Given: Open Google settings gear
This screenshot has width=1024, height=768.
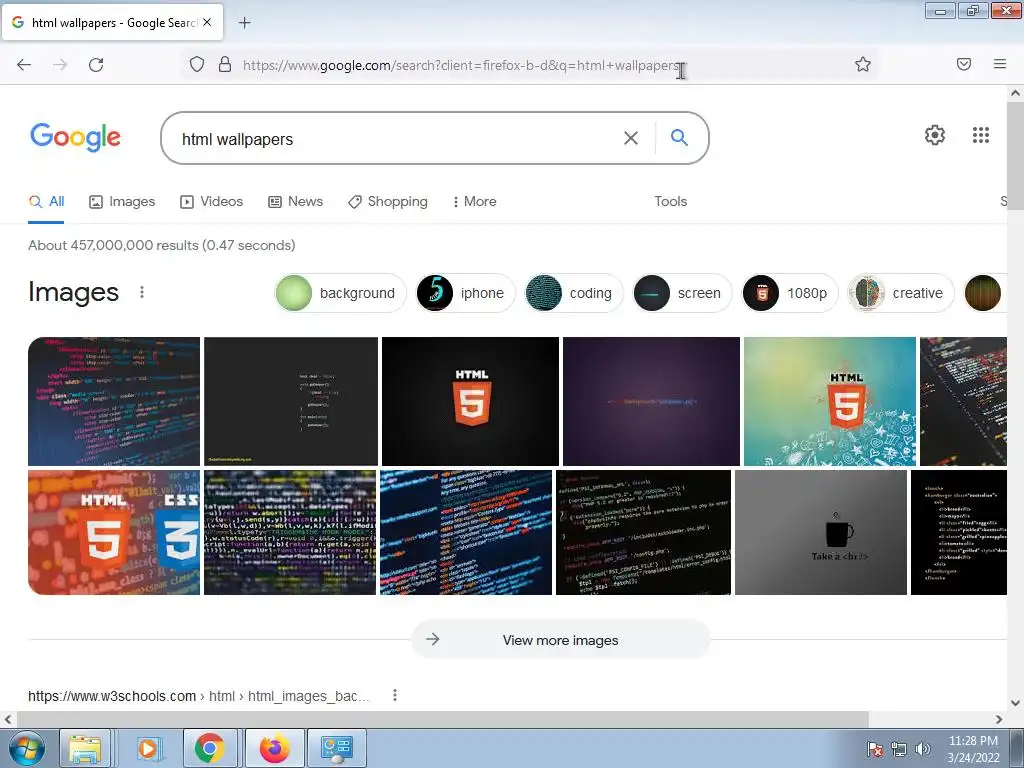Looking at the screenshot, I should point(935,135).
